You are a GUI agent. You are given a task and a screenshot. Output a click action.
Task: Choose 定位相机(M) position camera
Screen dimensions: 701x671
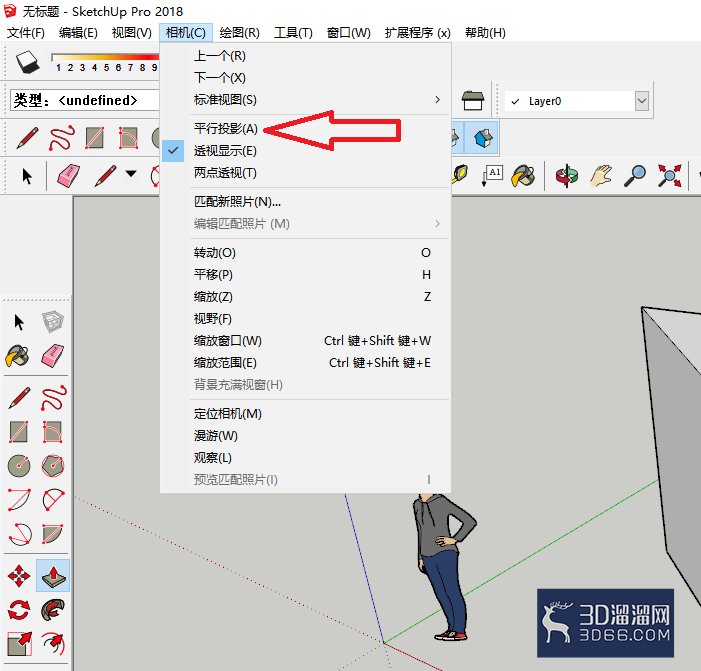(x=305, y=414)
